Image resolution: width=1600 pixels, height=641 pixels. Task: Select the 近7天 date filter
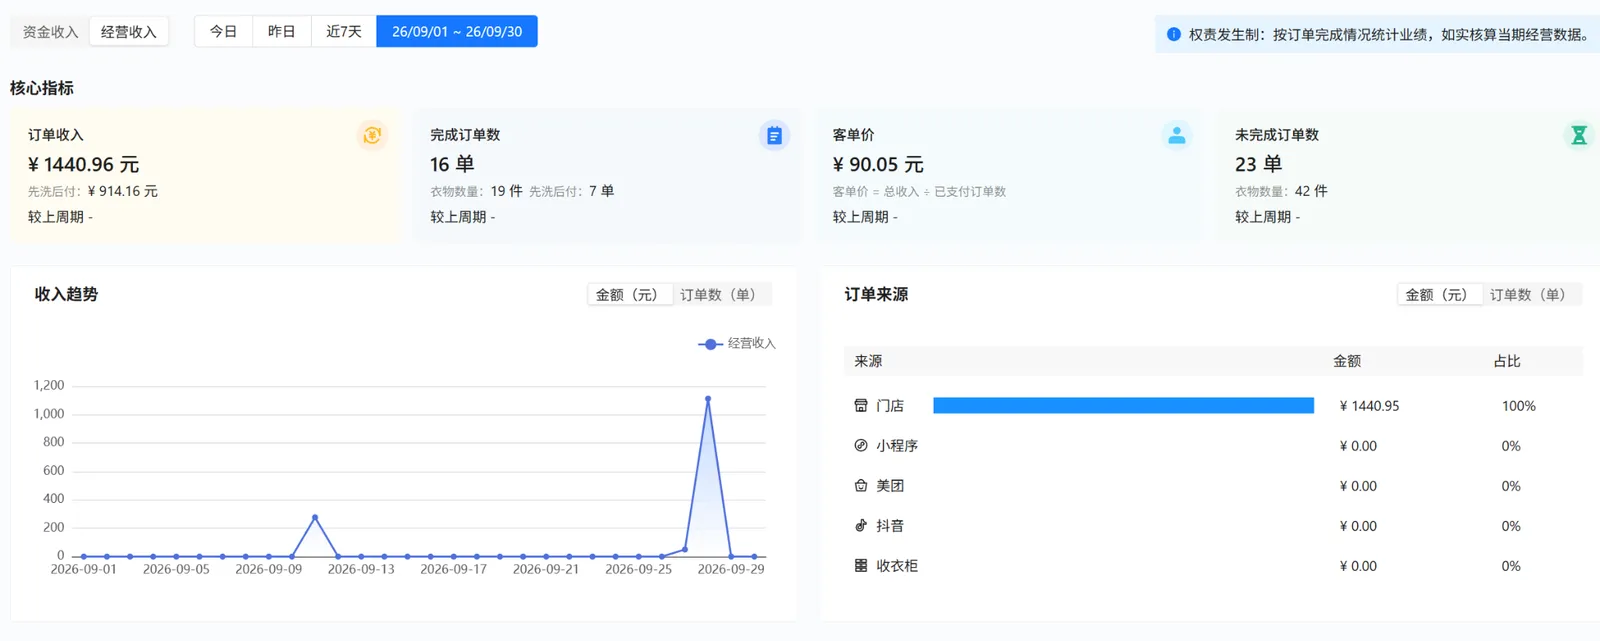(x=344, y=32)
